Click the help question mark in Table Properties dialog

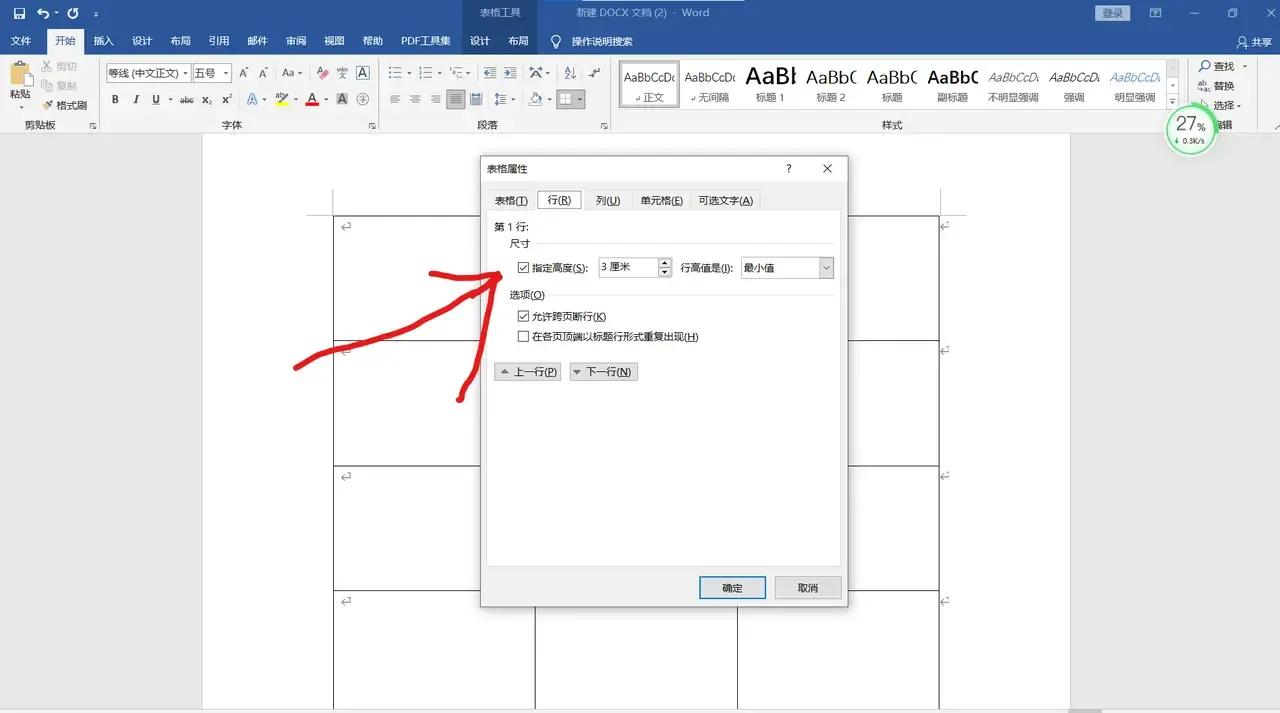(x=788, y=169)
